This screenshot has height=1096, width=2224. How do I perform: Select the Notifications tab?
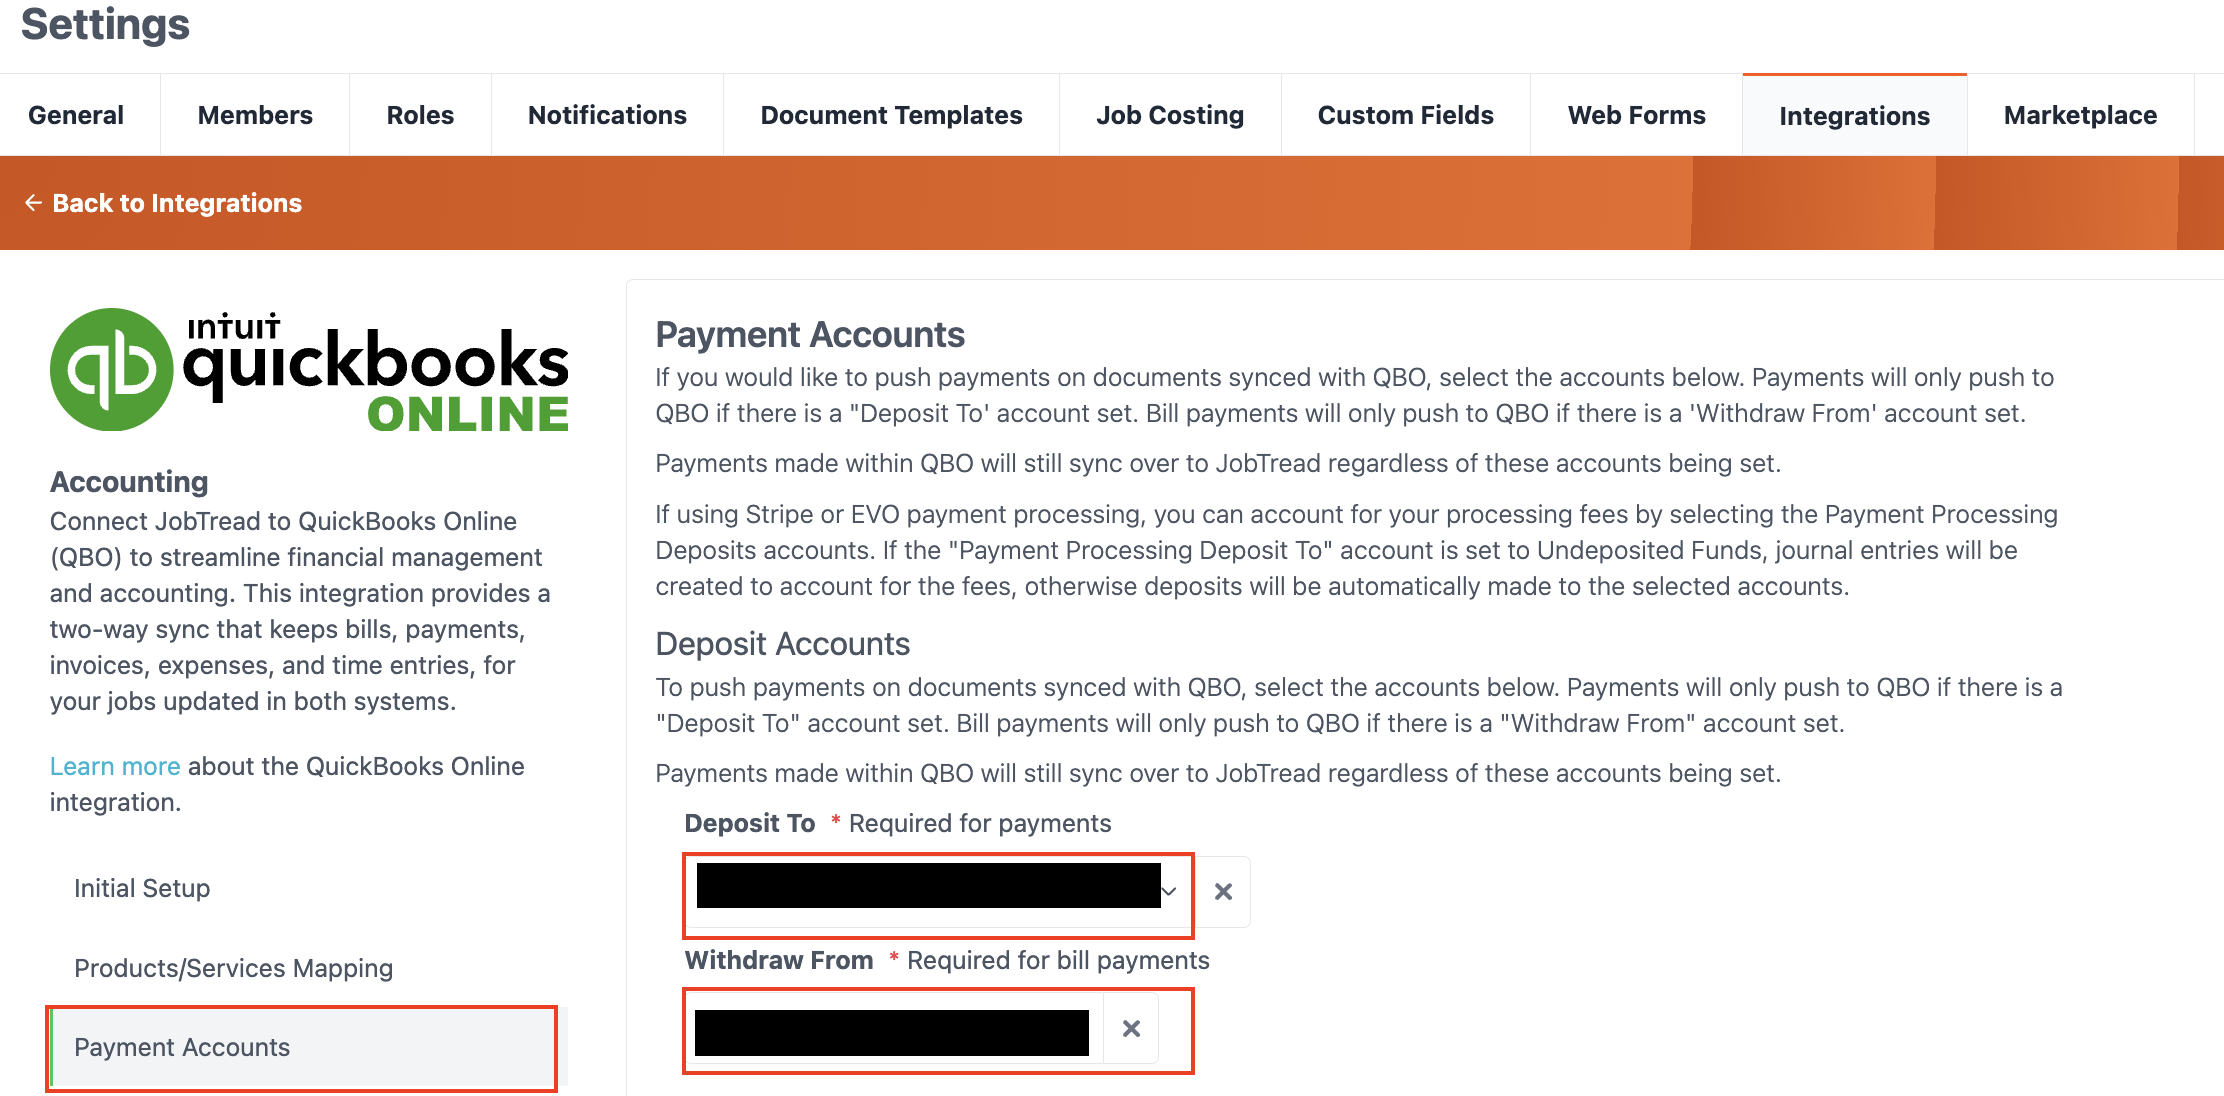pos(607,115)
